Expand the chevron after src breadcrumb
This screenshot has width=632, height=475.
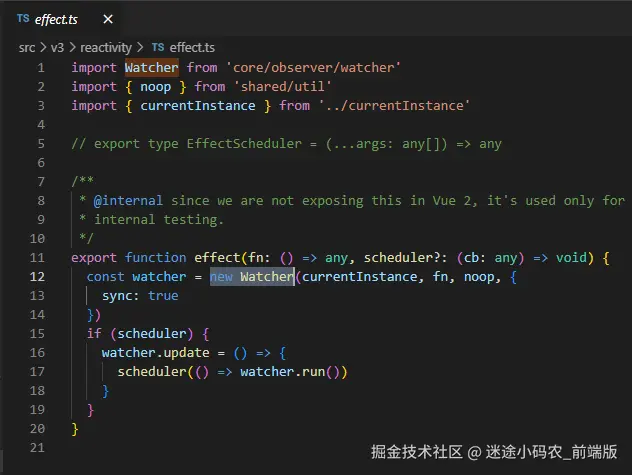[43, 48]
